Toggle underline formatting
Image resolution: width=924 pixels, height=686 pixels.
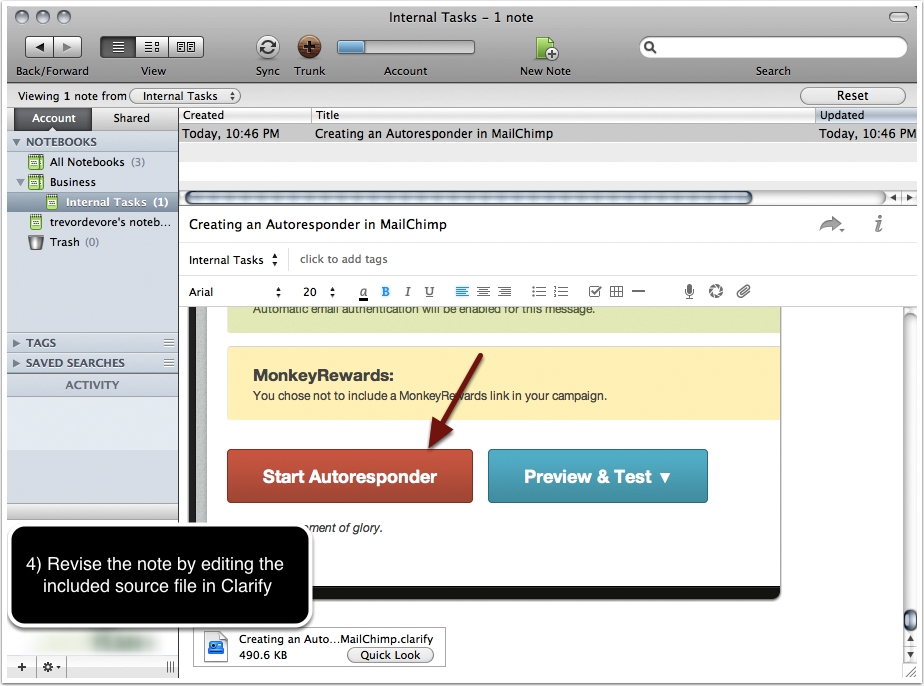[x=429, y=292]
